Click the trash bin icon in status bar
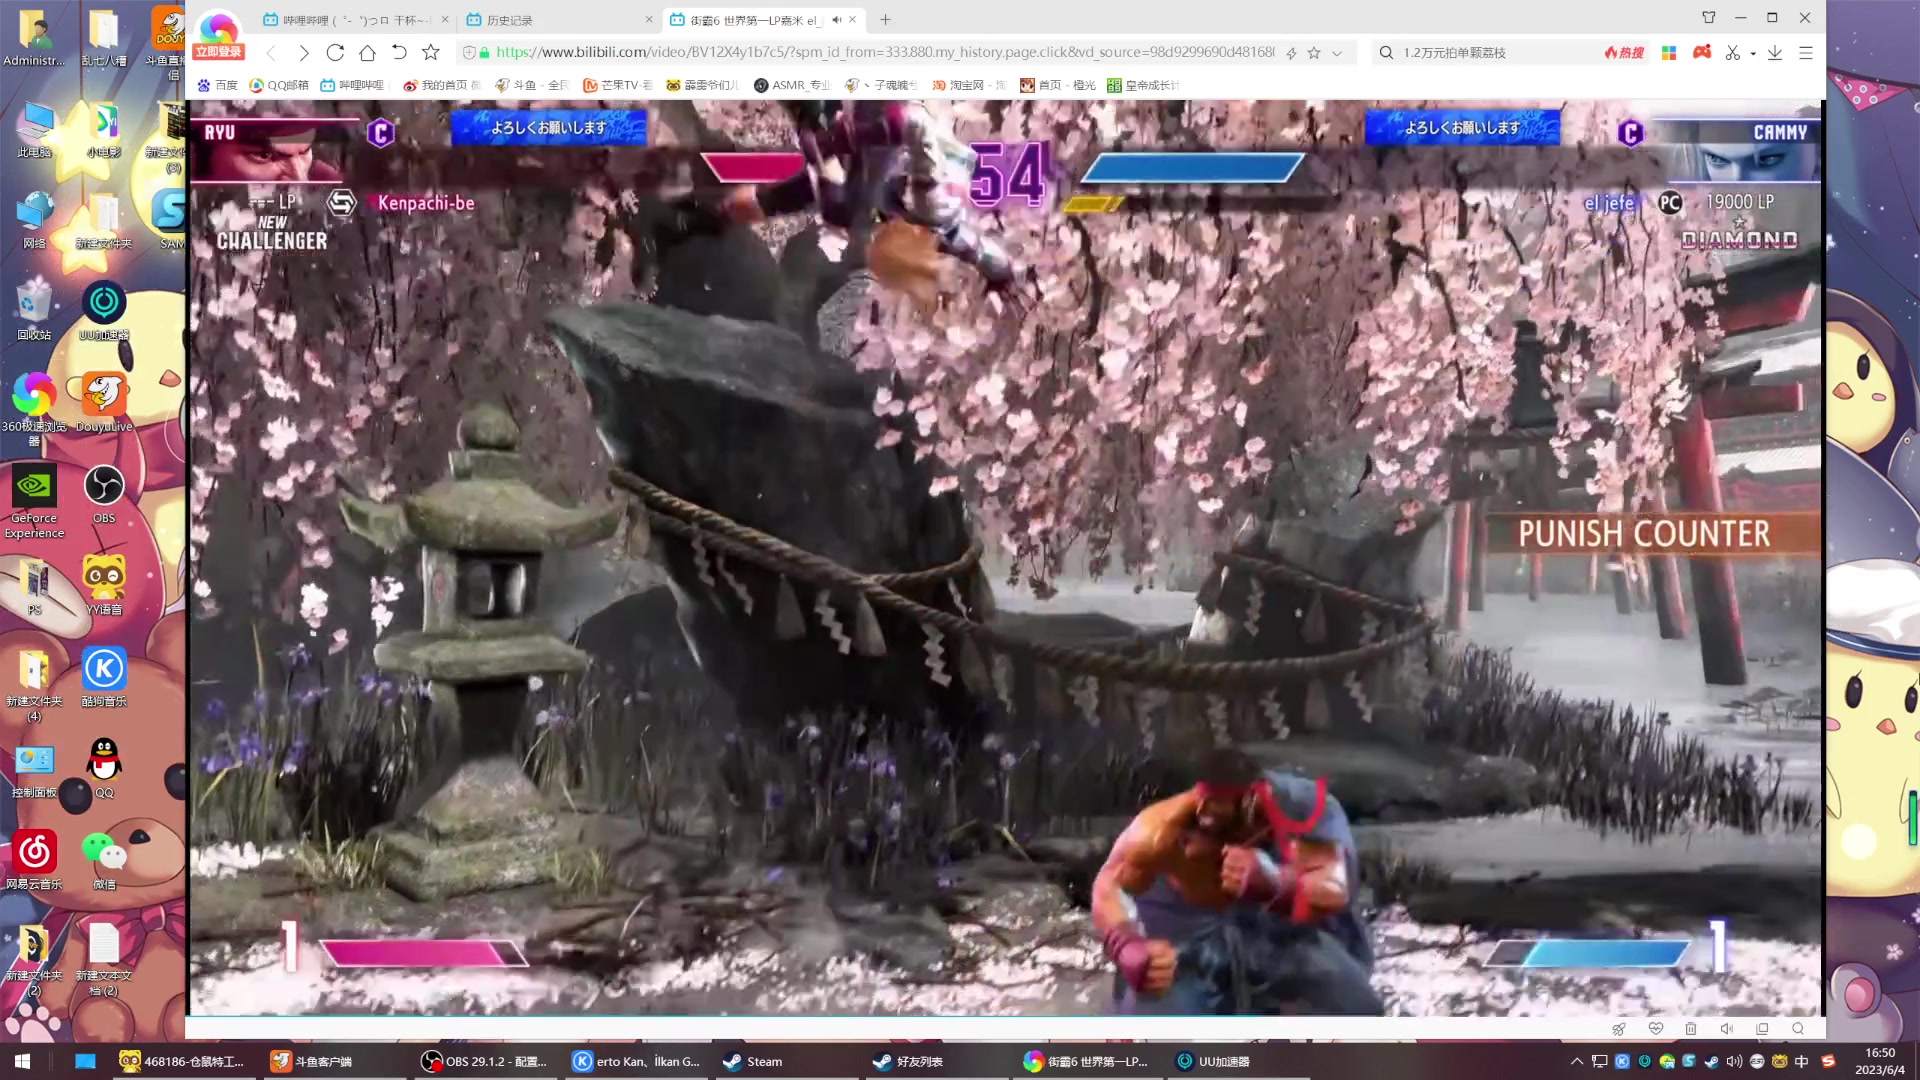 1691,1028
